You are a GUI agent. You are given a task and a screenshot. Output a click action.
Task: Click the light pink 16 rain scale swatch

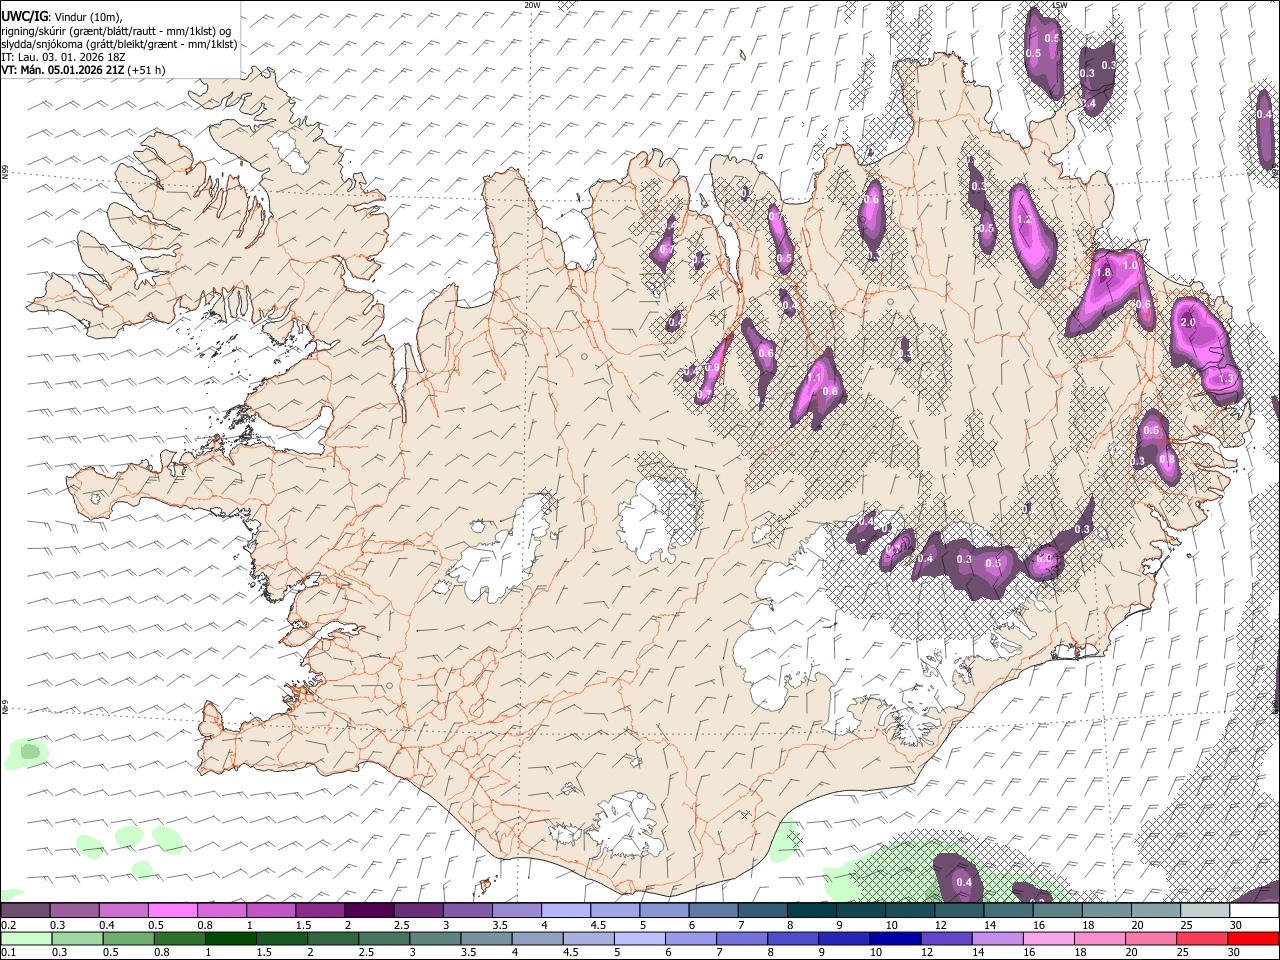(1050, 938)
